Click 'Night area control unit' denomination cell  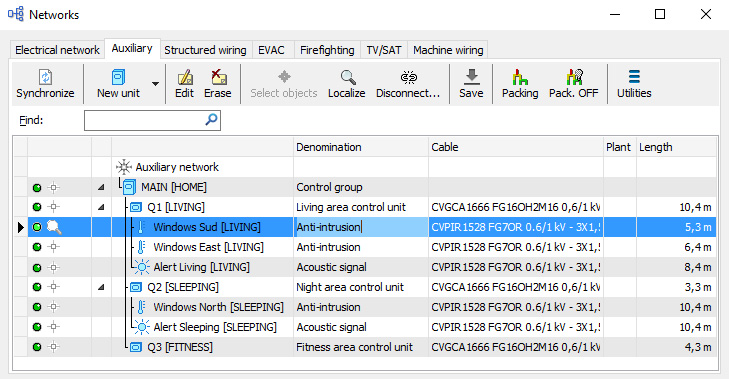point(361,287)
